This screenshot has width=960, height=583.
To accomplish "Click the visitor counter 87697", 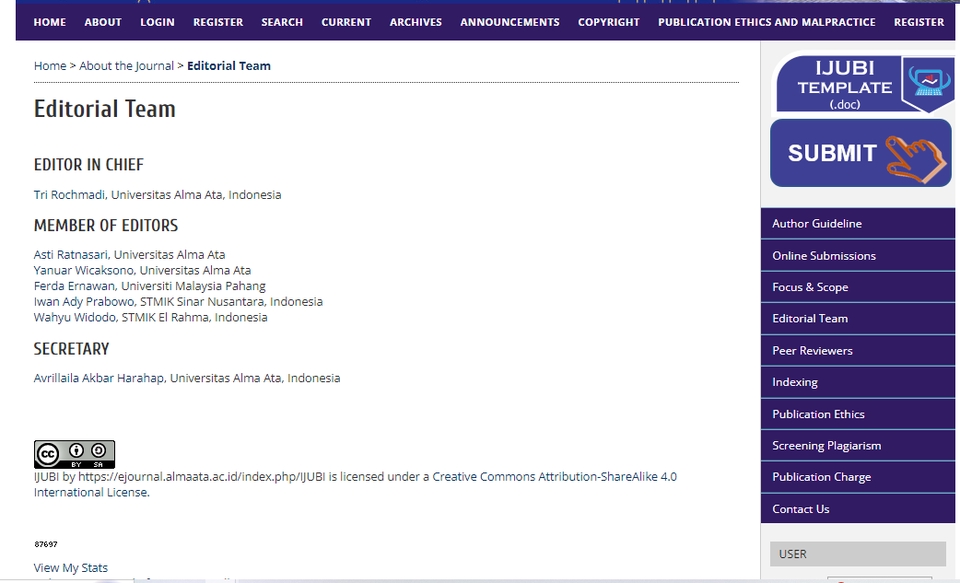I will [46, 544].
